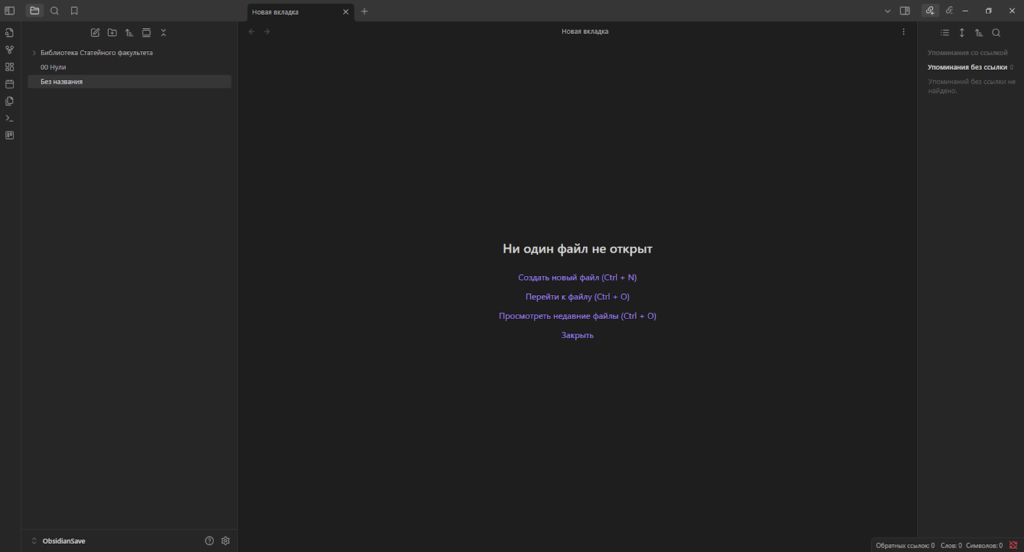Open the sidebar search tab

click(x=55, y=11)
